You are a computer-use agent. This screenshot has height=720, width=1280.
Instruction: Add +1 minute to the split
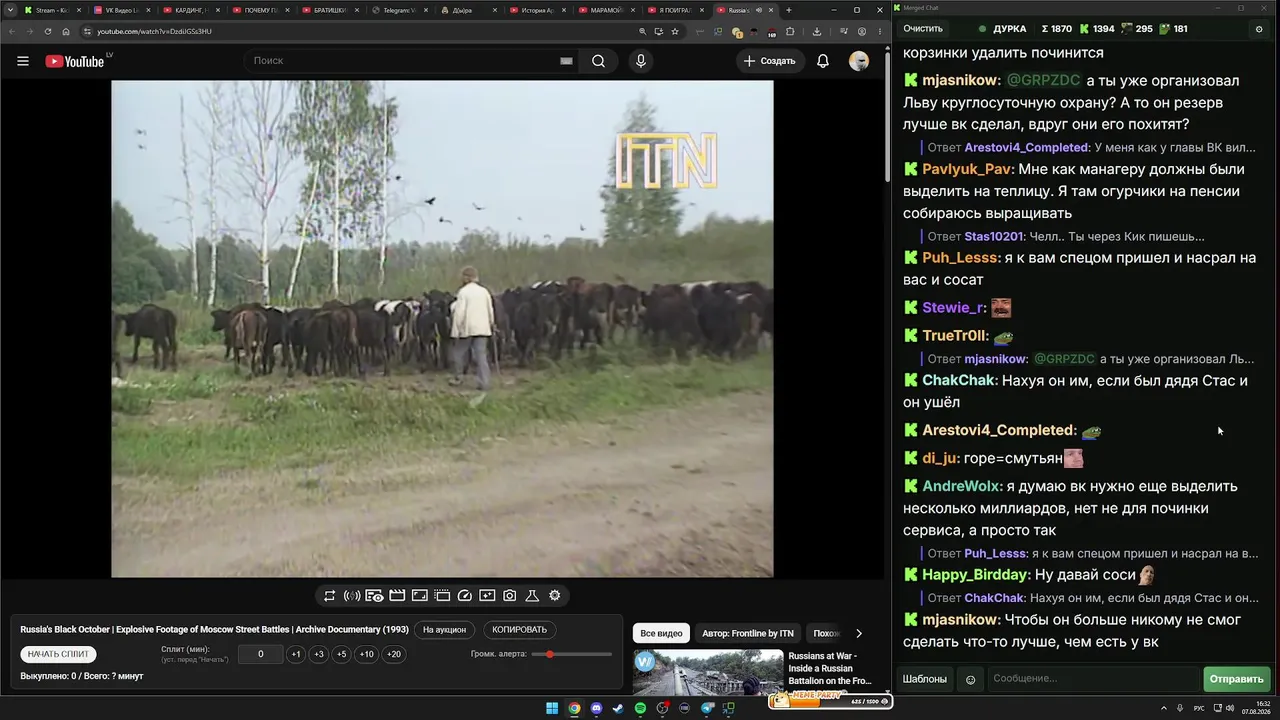pos(296,654)
